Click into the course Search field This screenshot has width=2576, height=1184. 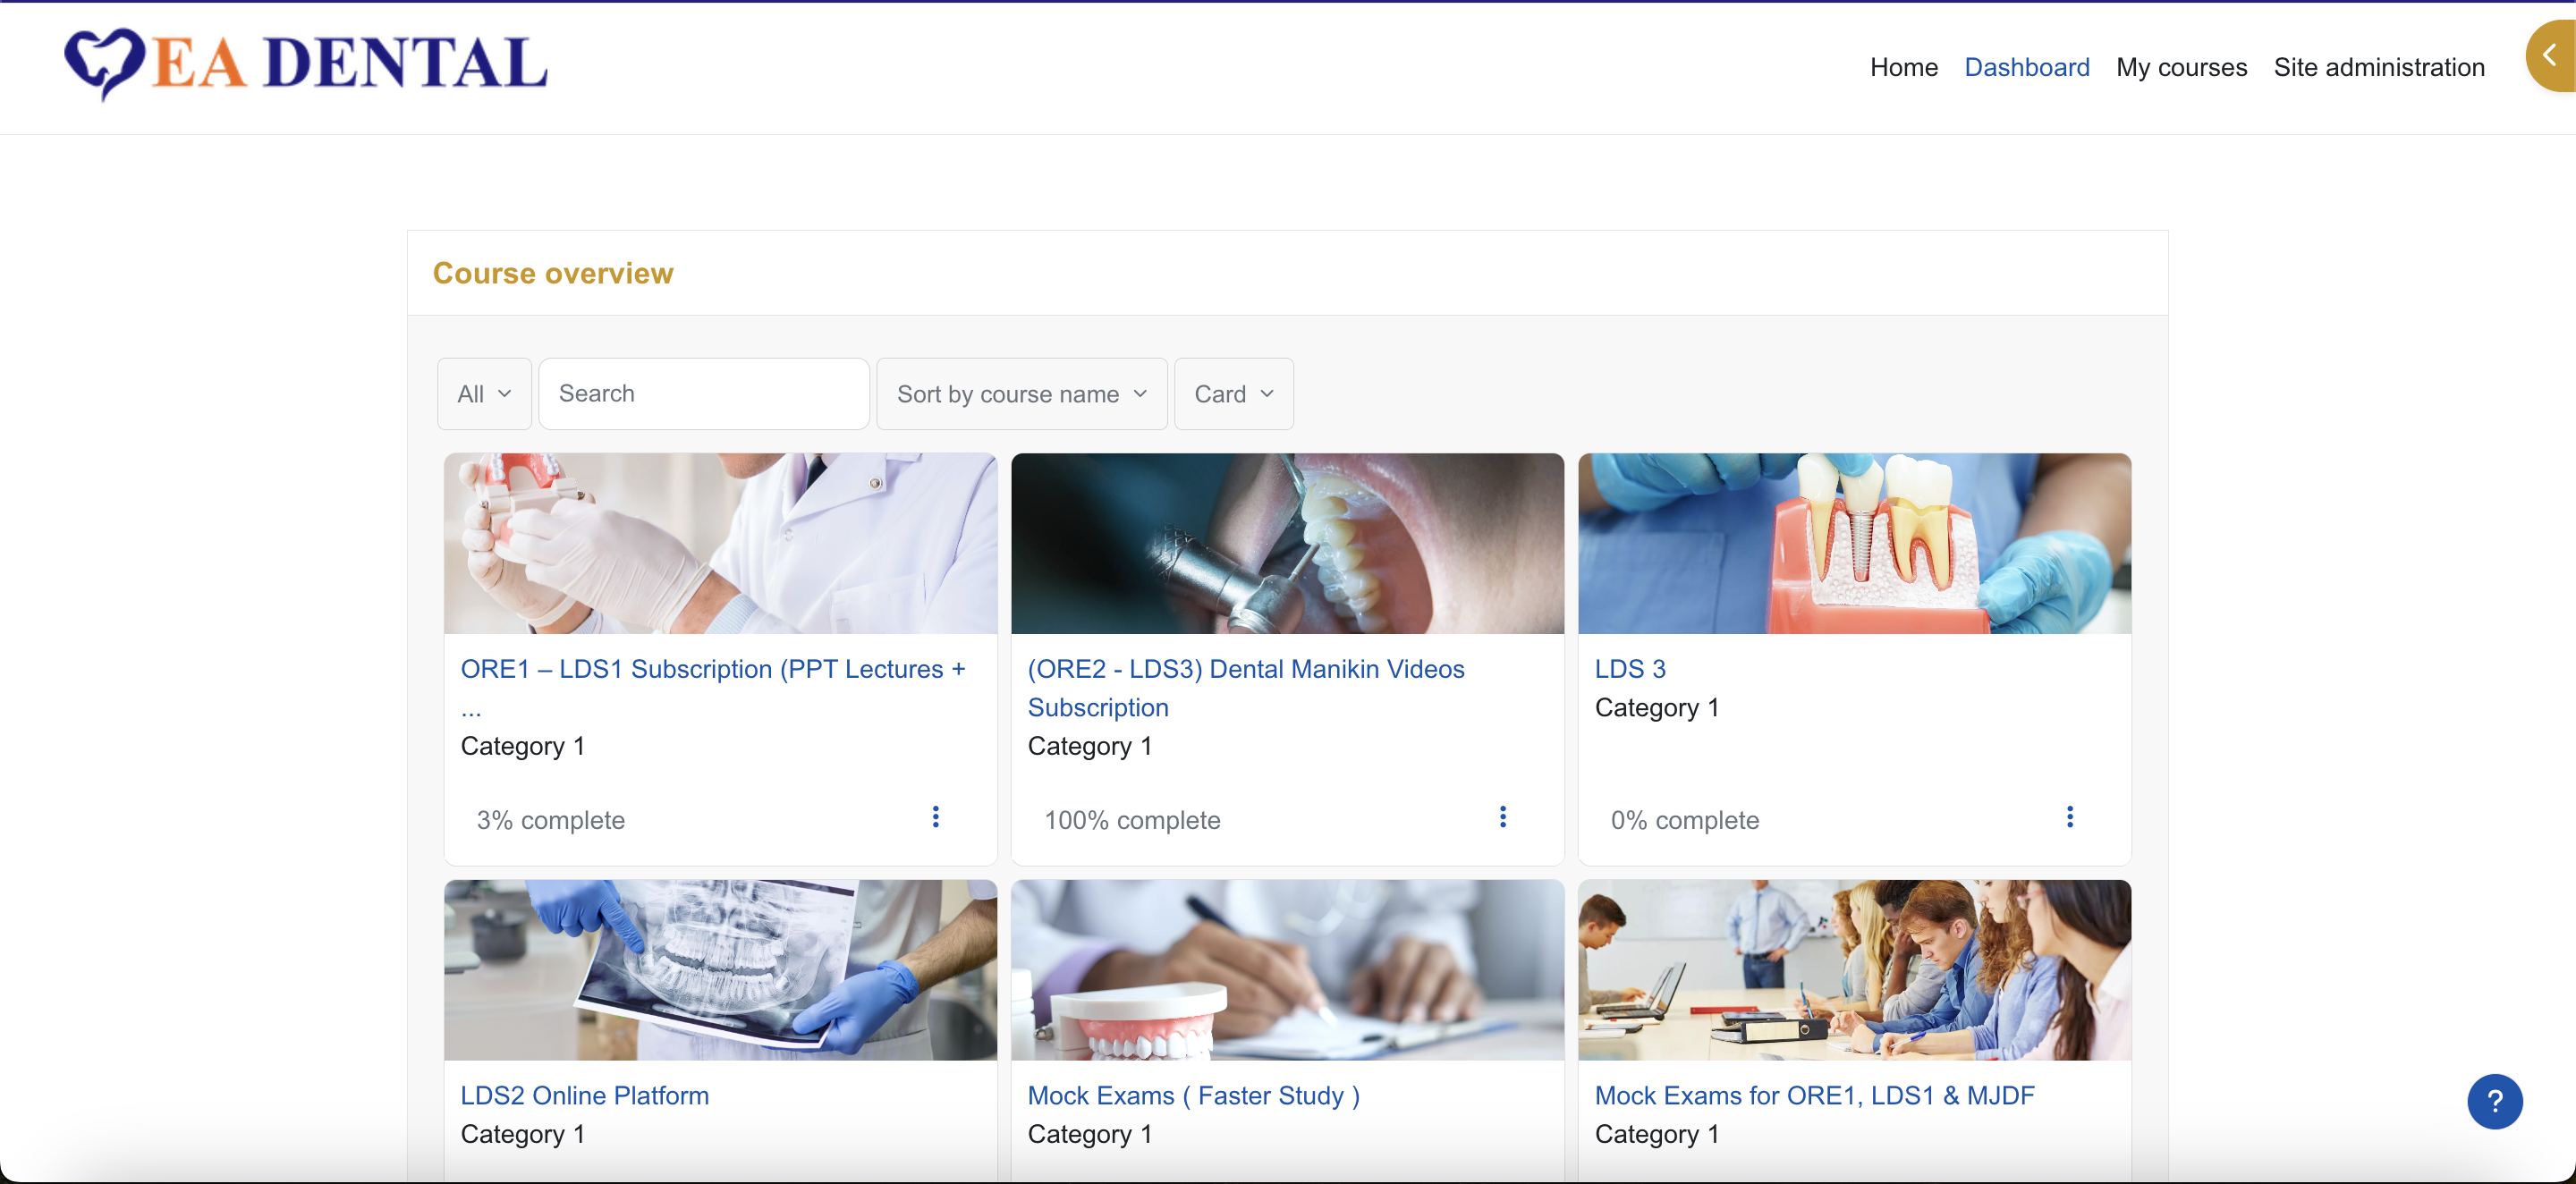pyautogui.click(x=703, y=394)
